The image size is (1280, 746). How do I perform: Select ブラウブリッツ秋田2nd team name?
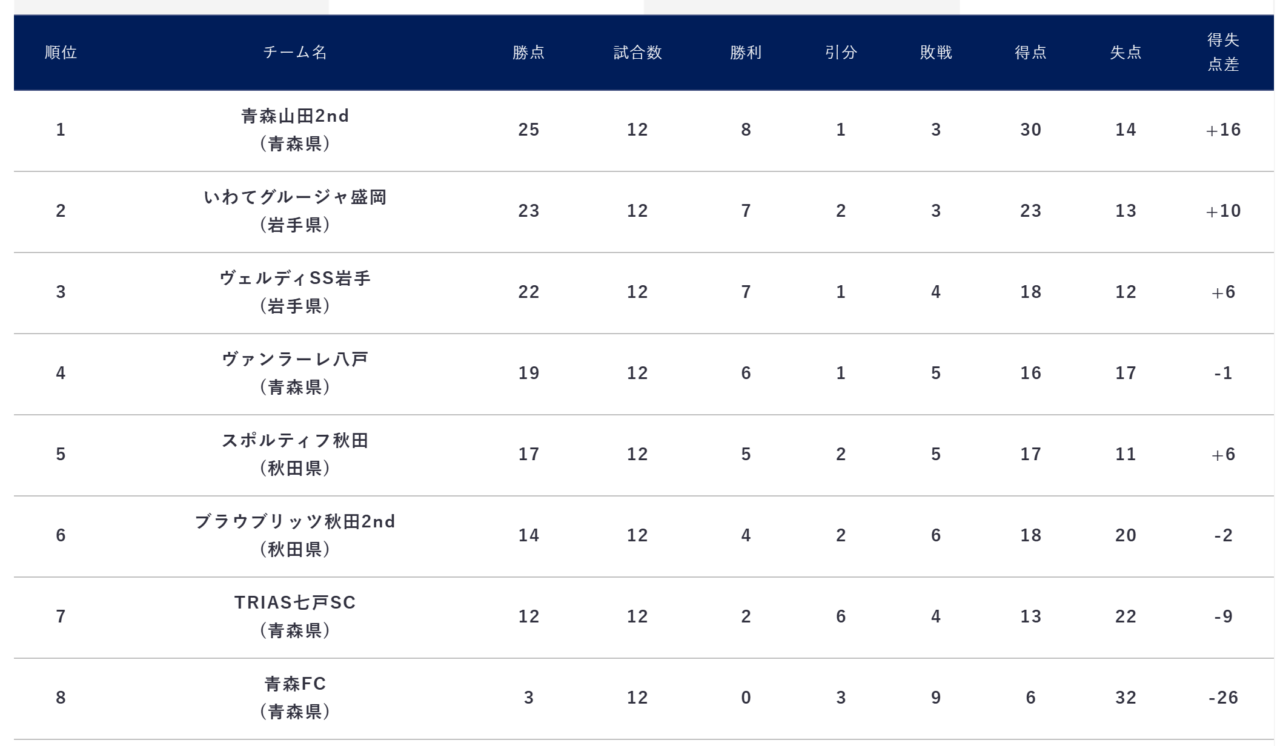point(295,522)
